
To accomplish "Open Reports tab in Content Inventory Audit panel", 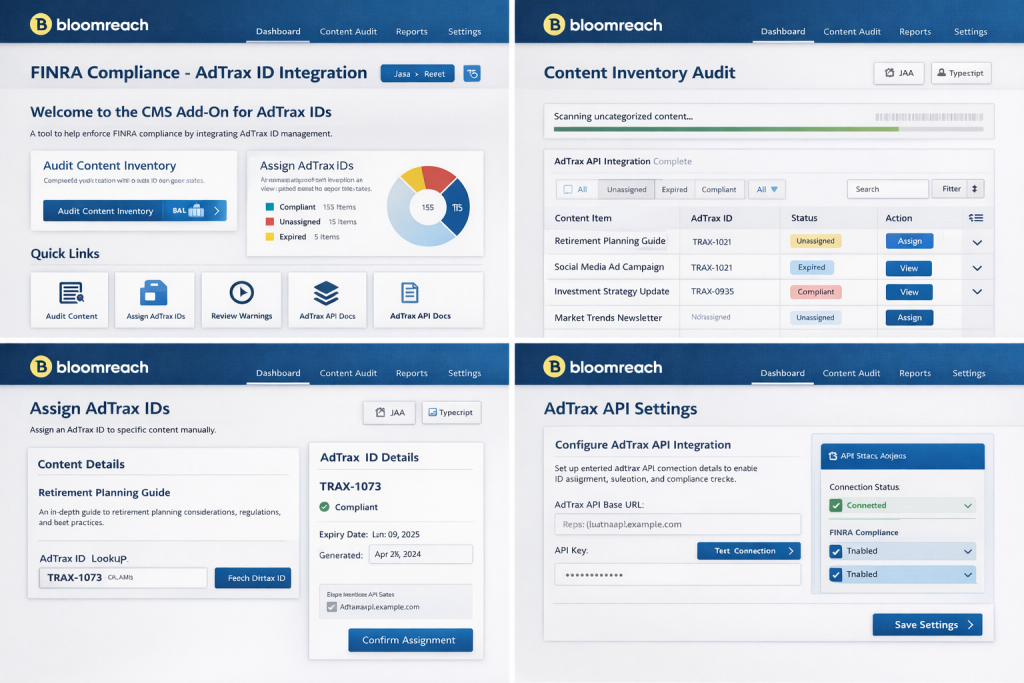I will pos(914,32).
